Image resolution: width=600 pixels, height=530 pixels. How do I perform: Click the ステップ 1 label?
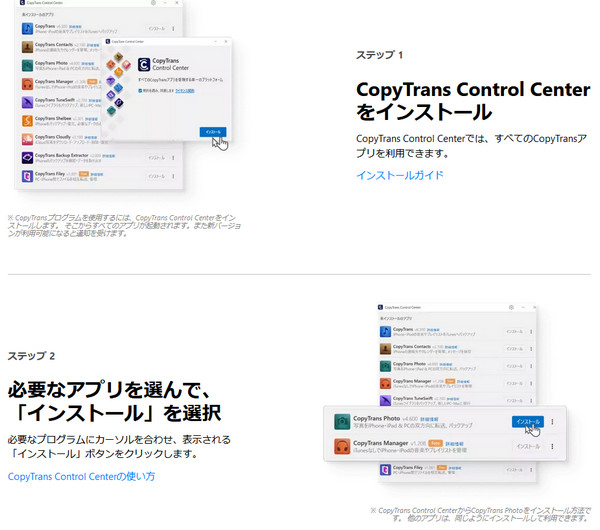pos(379,55)
